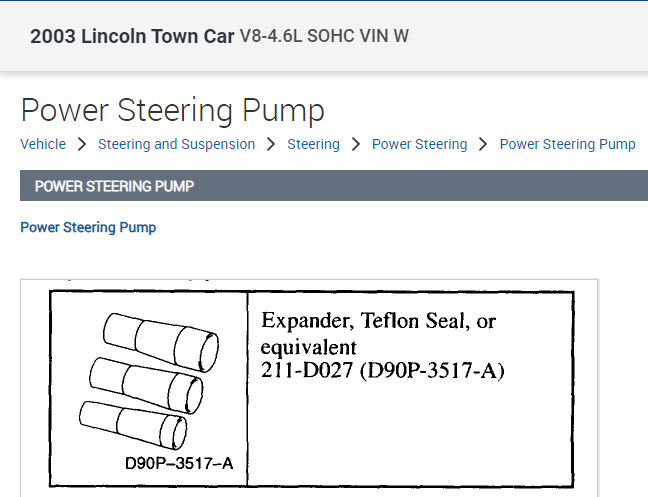Click the large Power Steering Pump page title
This screenshot has height=497, width=648.
[172, 110]
